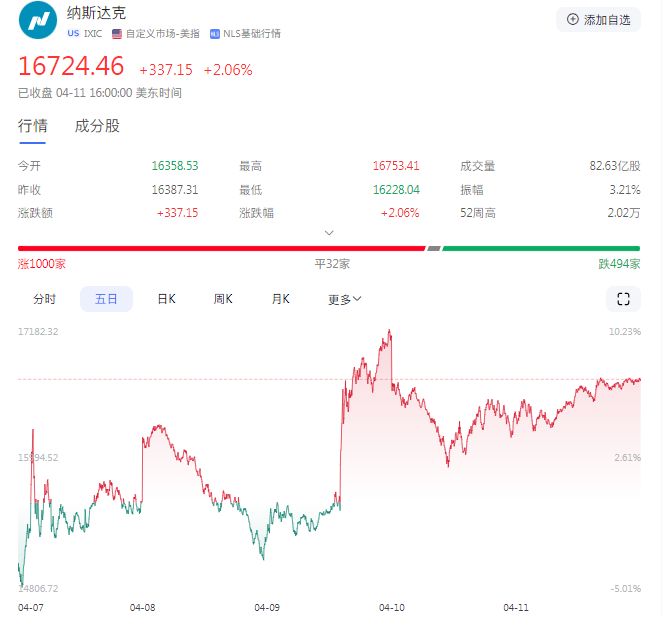Select the 周K chart tab
662x617 pixels.
(223, 299)
